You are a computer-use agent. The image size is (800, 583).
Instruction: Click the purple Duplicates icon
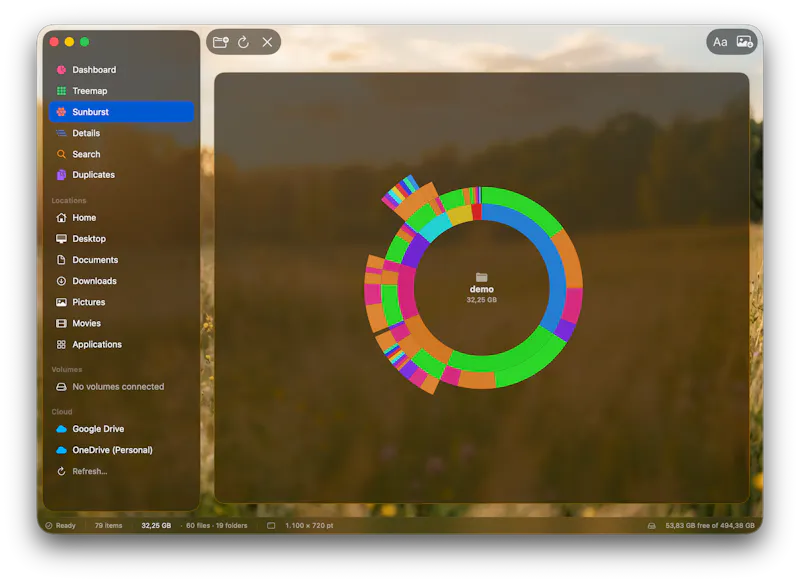coord(61,174)
